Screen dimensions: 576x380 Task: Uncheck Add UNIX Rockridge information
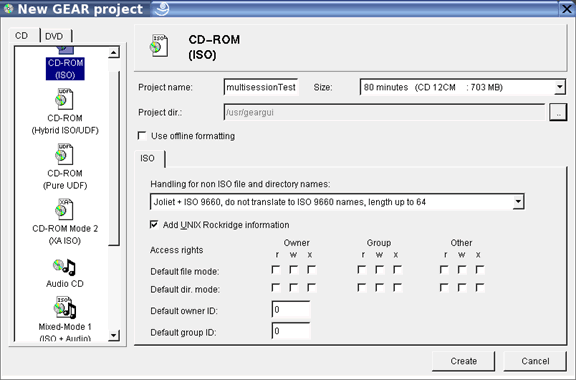coord(154,224)
